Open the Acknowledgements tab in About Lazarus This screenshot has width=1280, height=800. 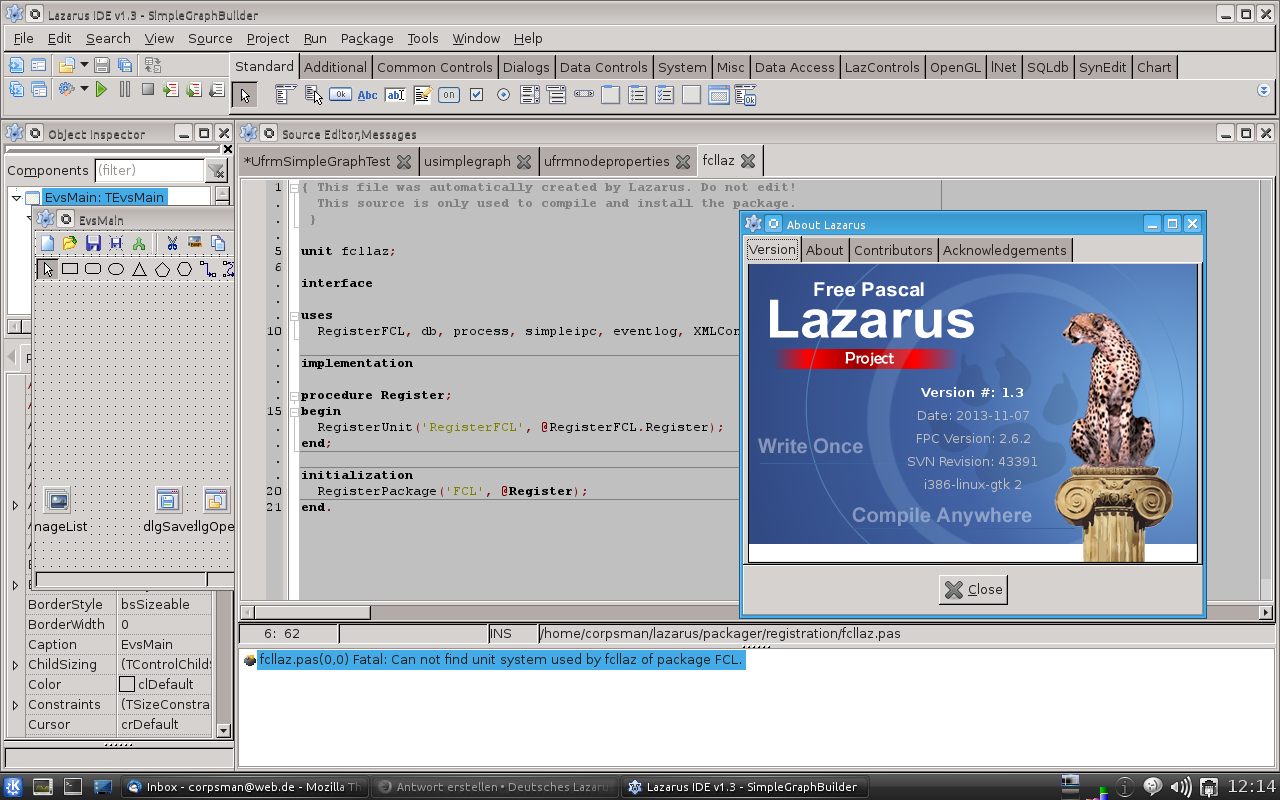click(1004, 250)
